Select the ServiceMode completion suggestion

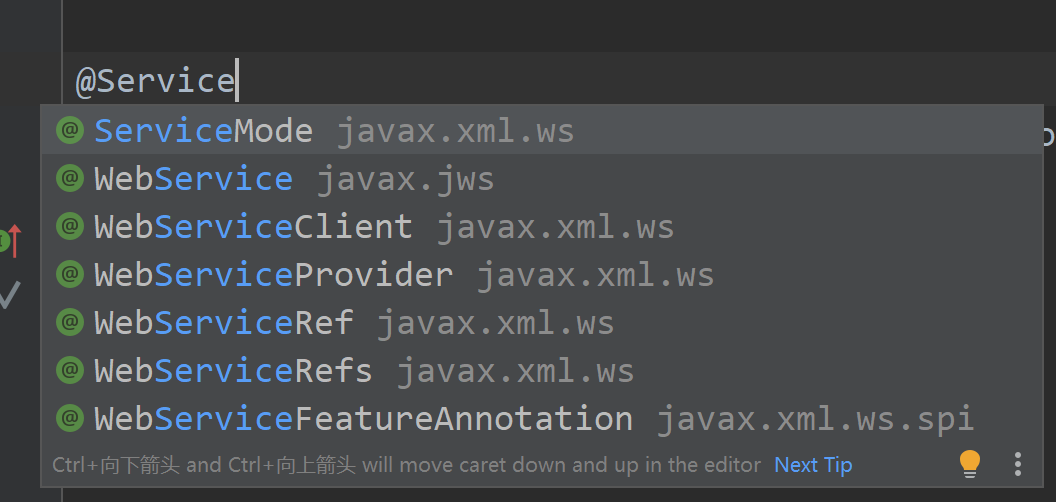pos(542,130)
